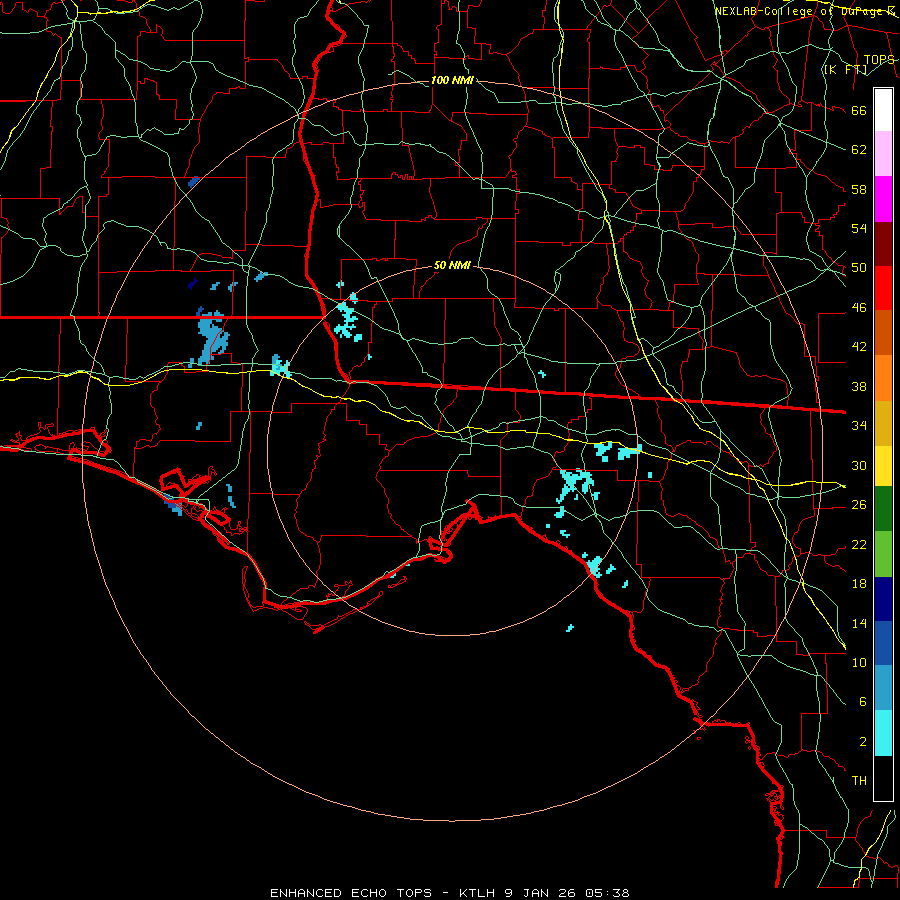Screen dimensions: 900x900
Task: Click the light blue 14 kft legend swatch
Action: (x=883, y=687)
